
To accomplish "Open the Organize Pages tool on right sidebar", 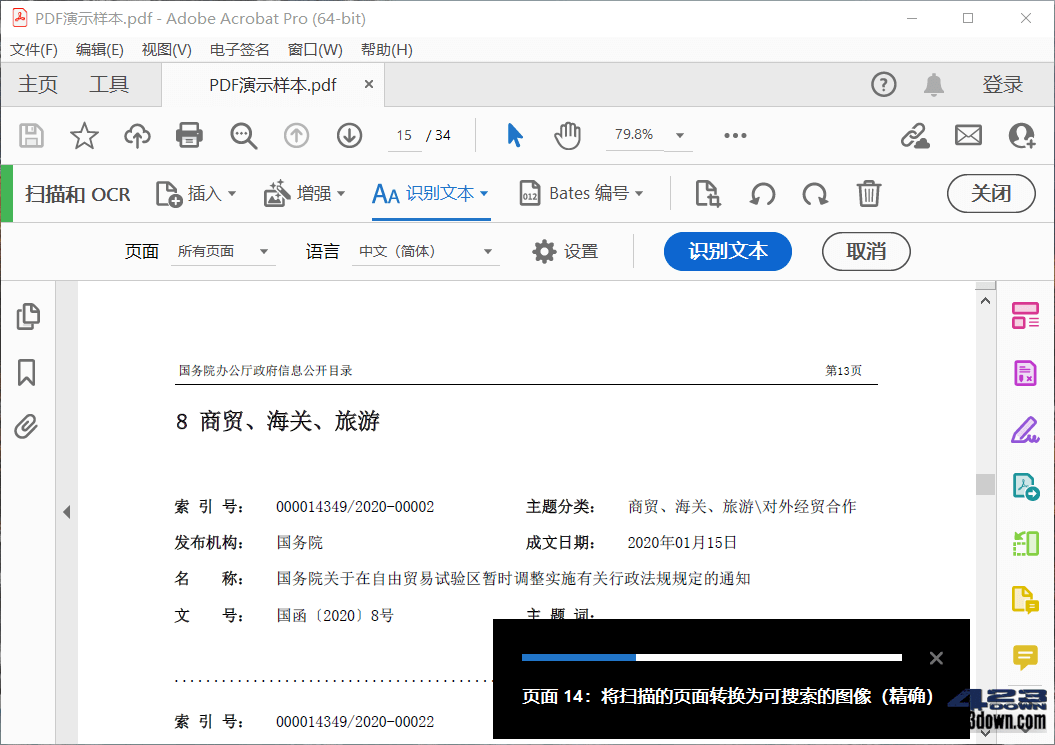I will coord(1025,315).
